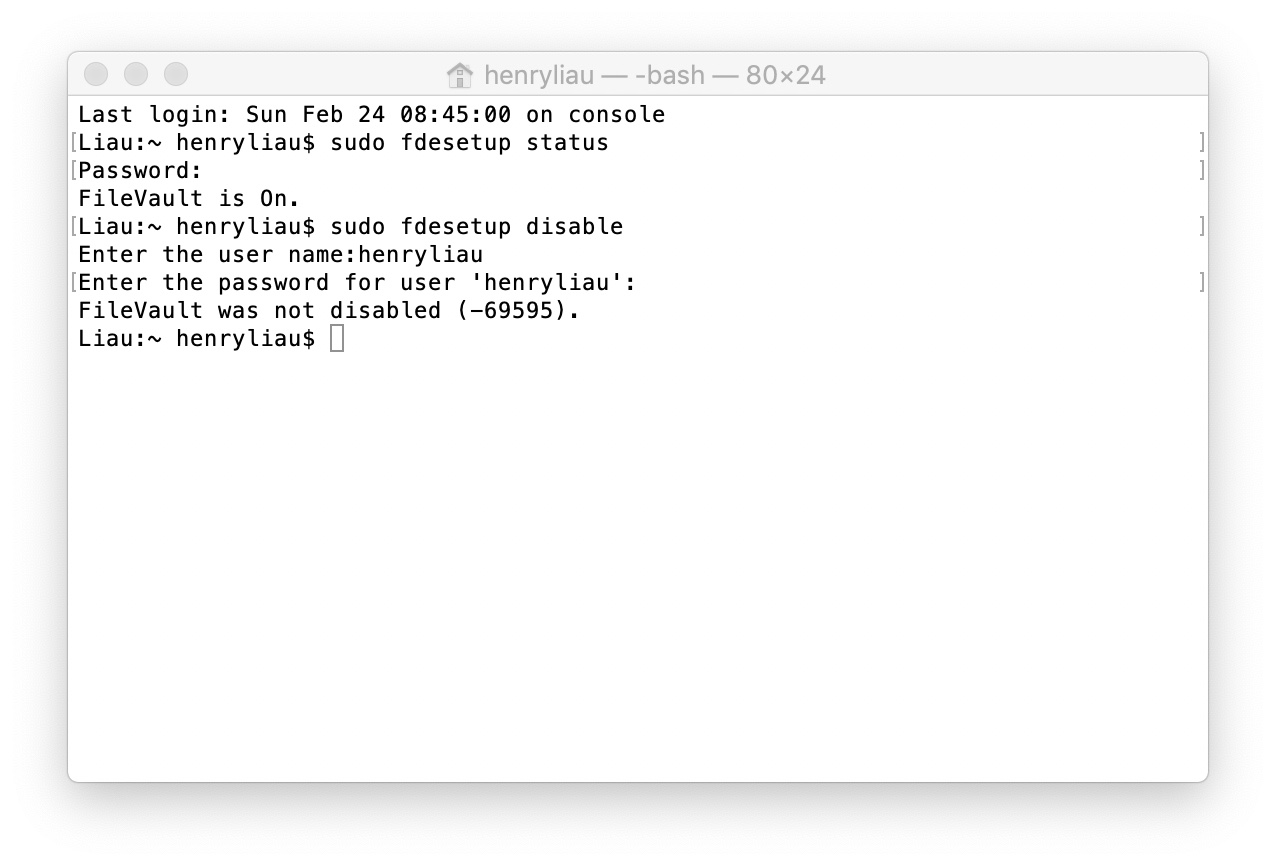Click the right bracket mark beside status command
Screen dimensions: 1276x866
pyautogui.click(x=1201, y=143)
